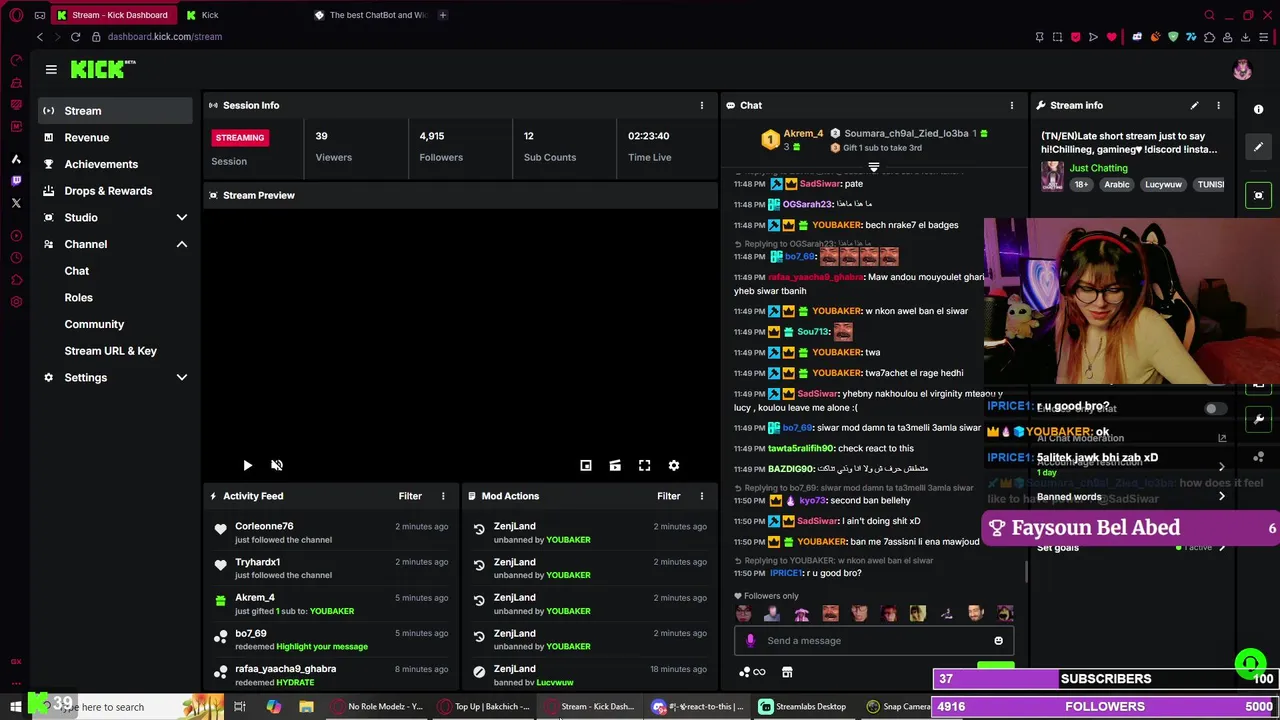Open X icon in Opera sidebar
The height and width of the screenshot is (720, 1280).
[16, 203]
